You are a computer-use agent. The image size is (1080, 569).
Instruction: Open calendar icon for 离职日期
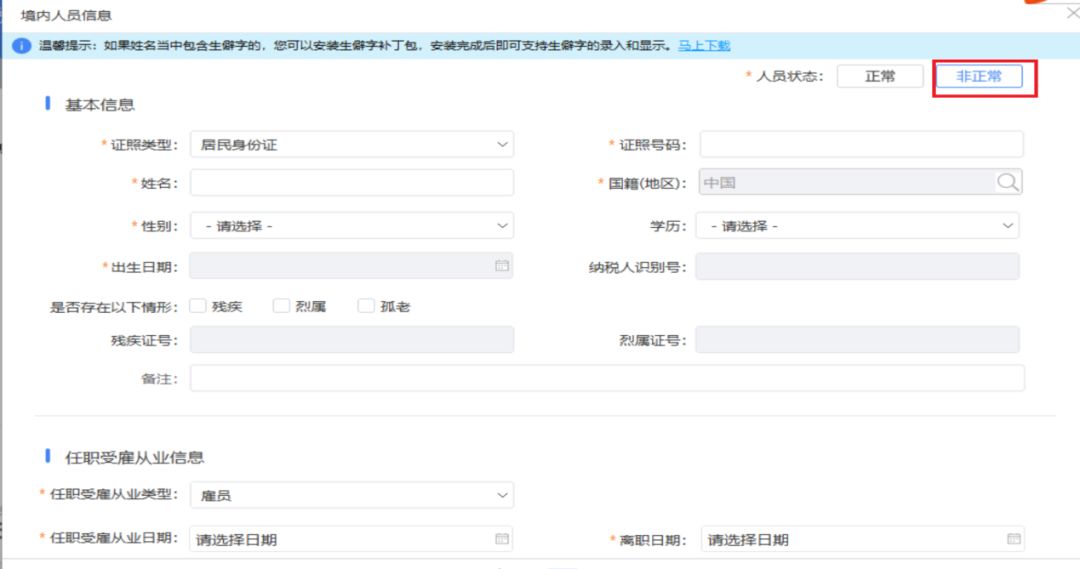tap(1014, 539)
